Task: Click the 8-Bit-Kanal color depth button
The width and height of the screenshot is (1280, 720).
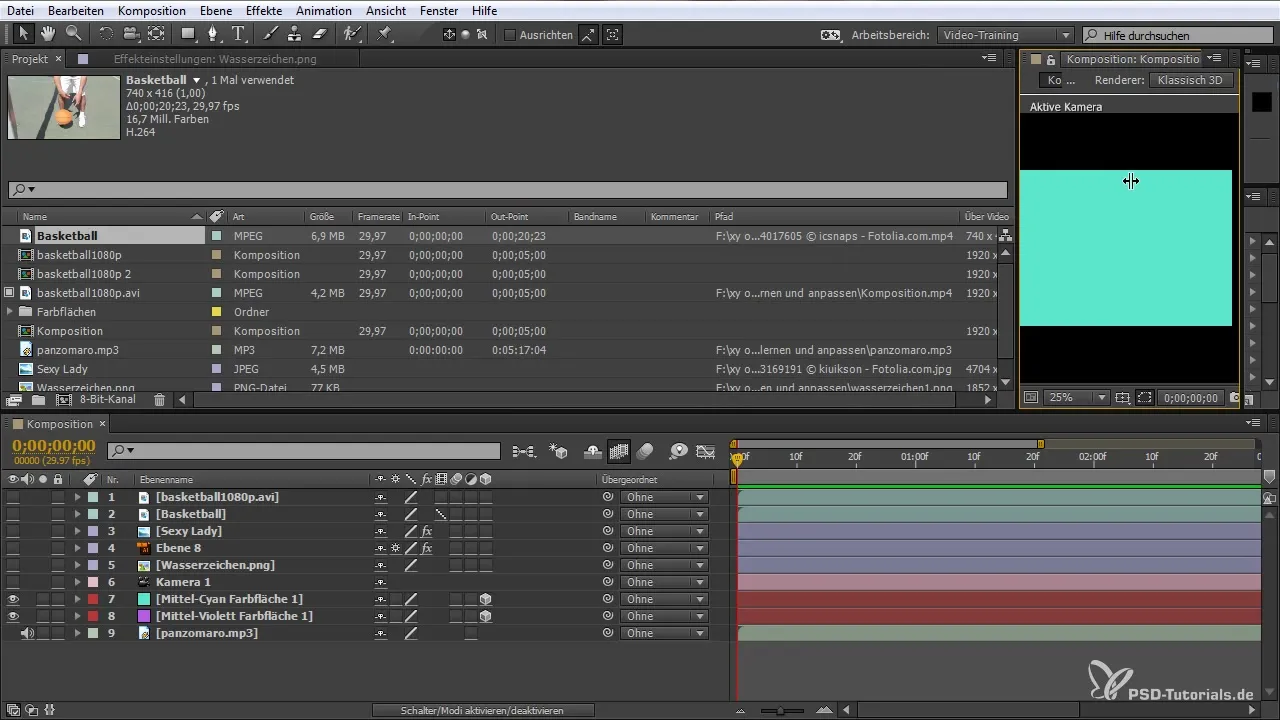Action: point(108,400)
